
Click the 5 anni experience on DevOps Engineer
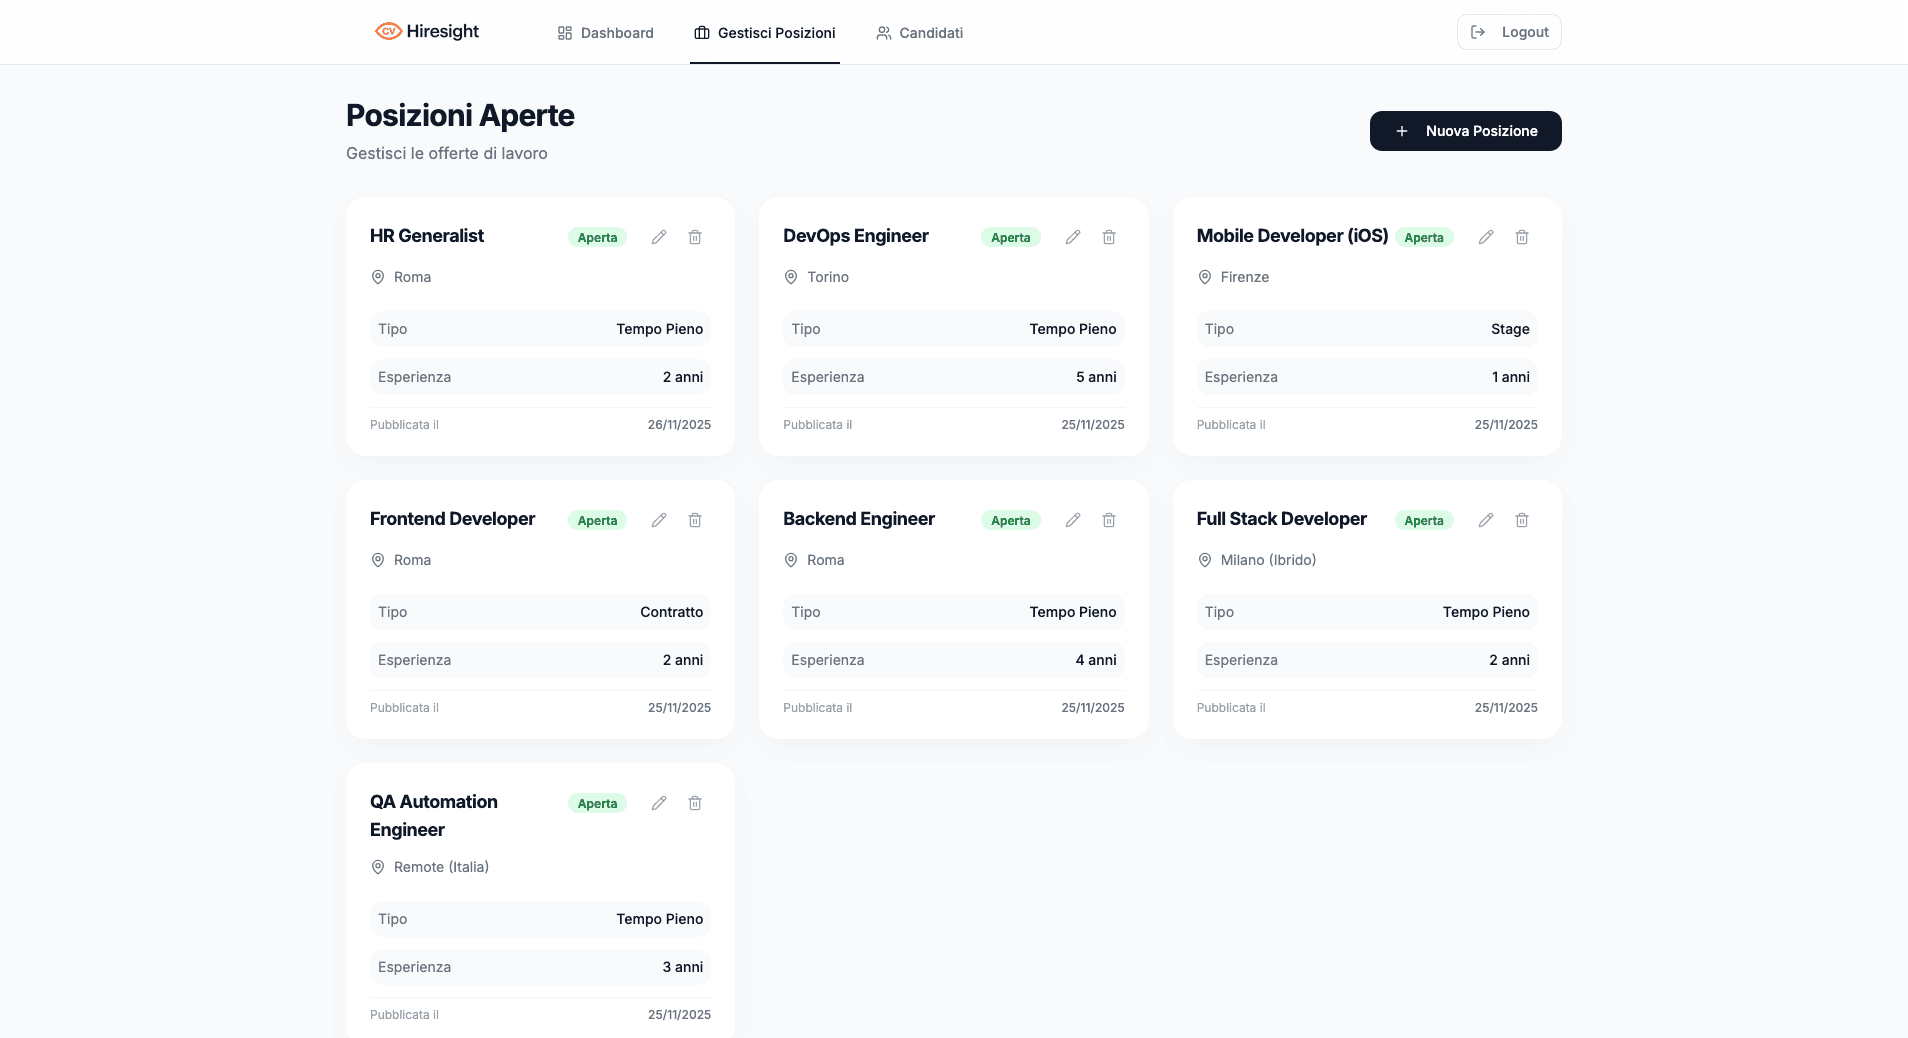pos(1096,377)
